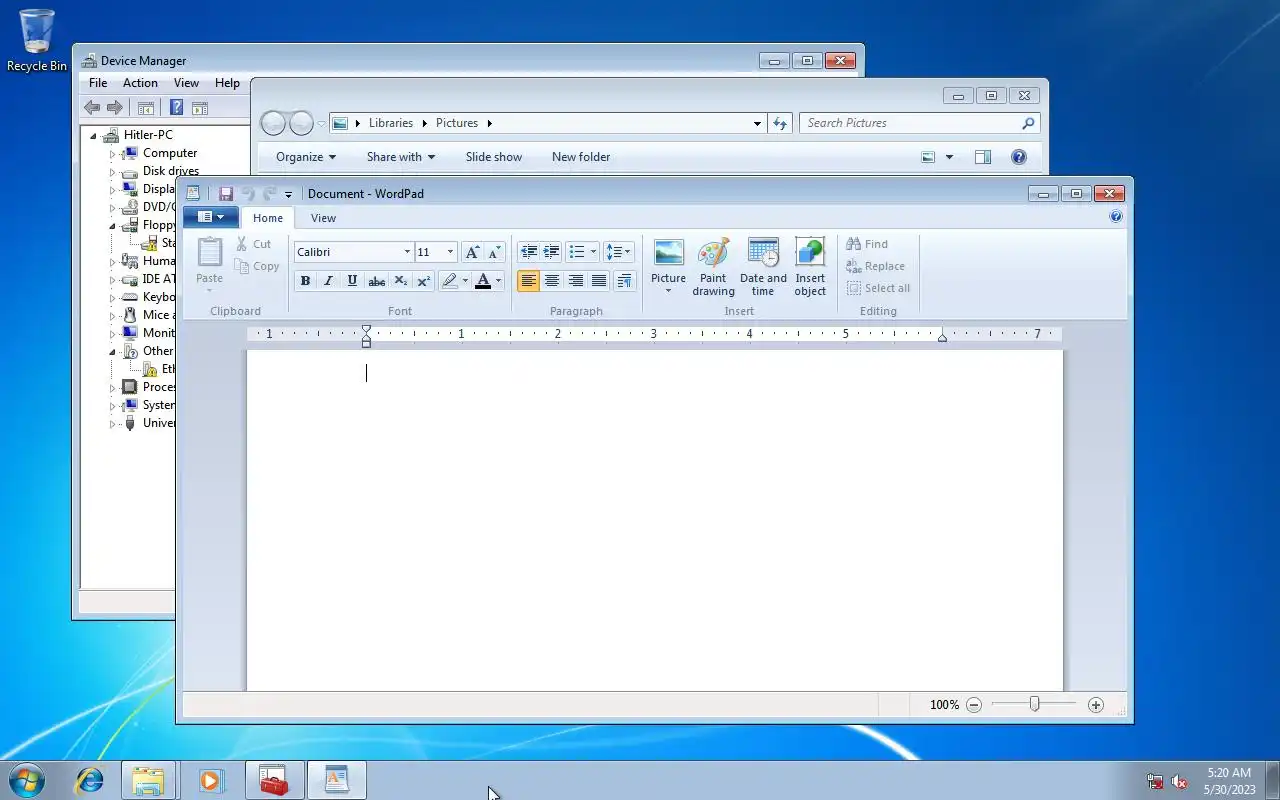Click the Decrease indent icon

coord(528,252)
